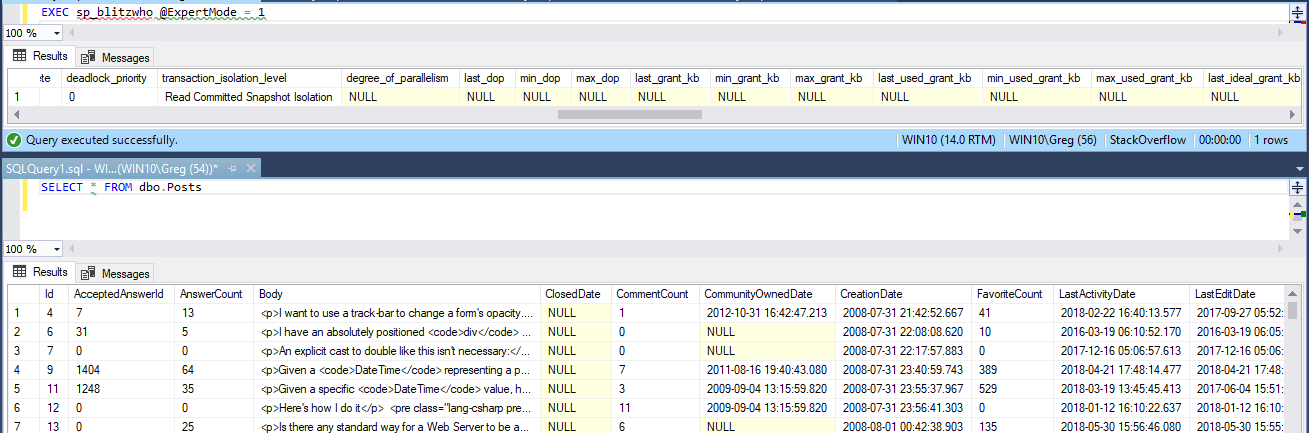Image resolution: width=1309 pixels, height=433 pixels.
Task: Select the last_dop column header
Action: (488, 78)
